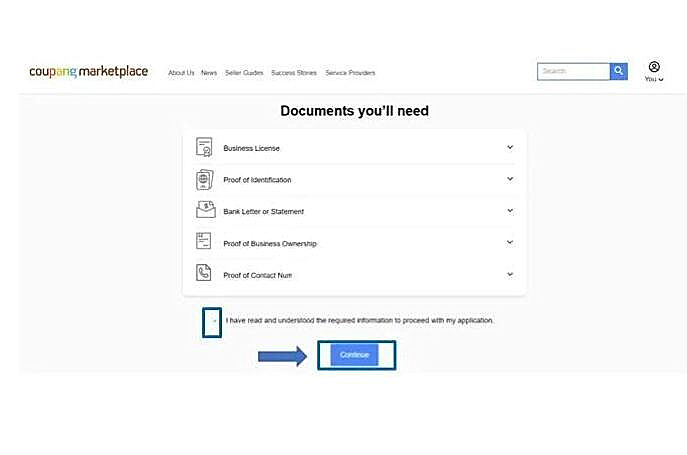The image size is (687, 455).
Task: Expand the Proof of Business Ownership chevron
Action: (509, 242)
